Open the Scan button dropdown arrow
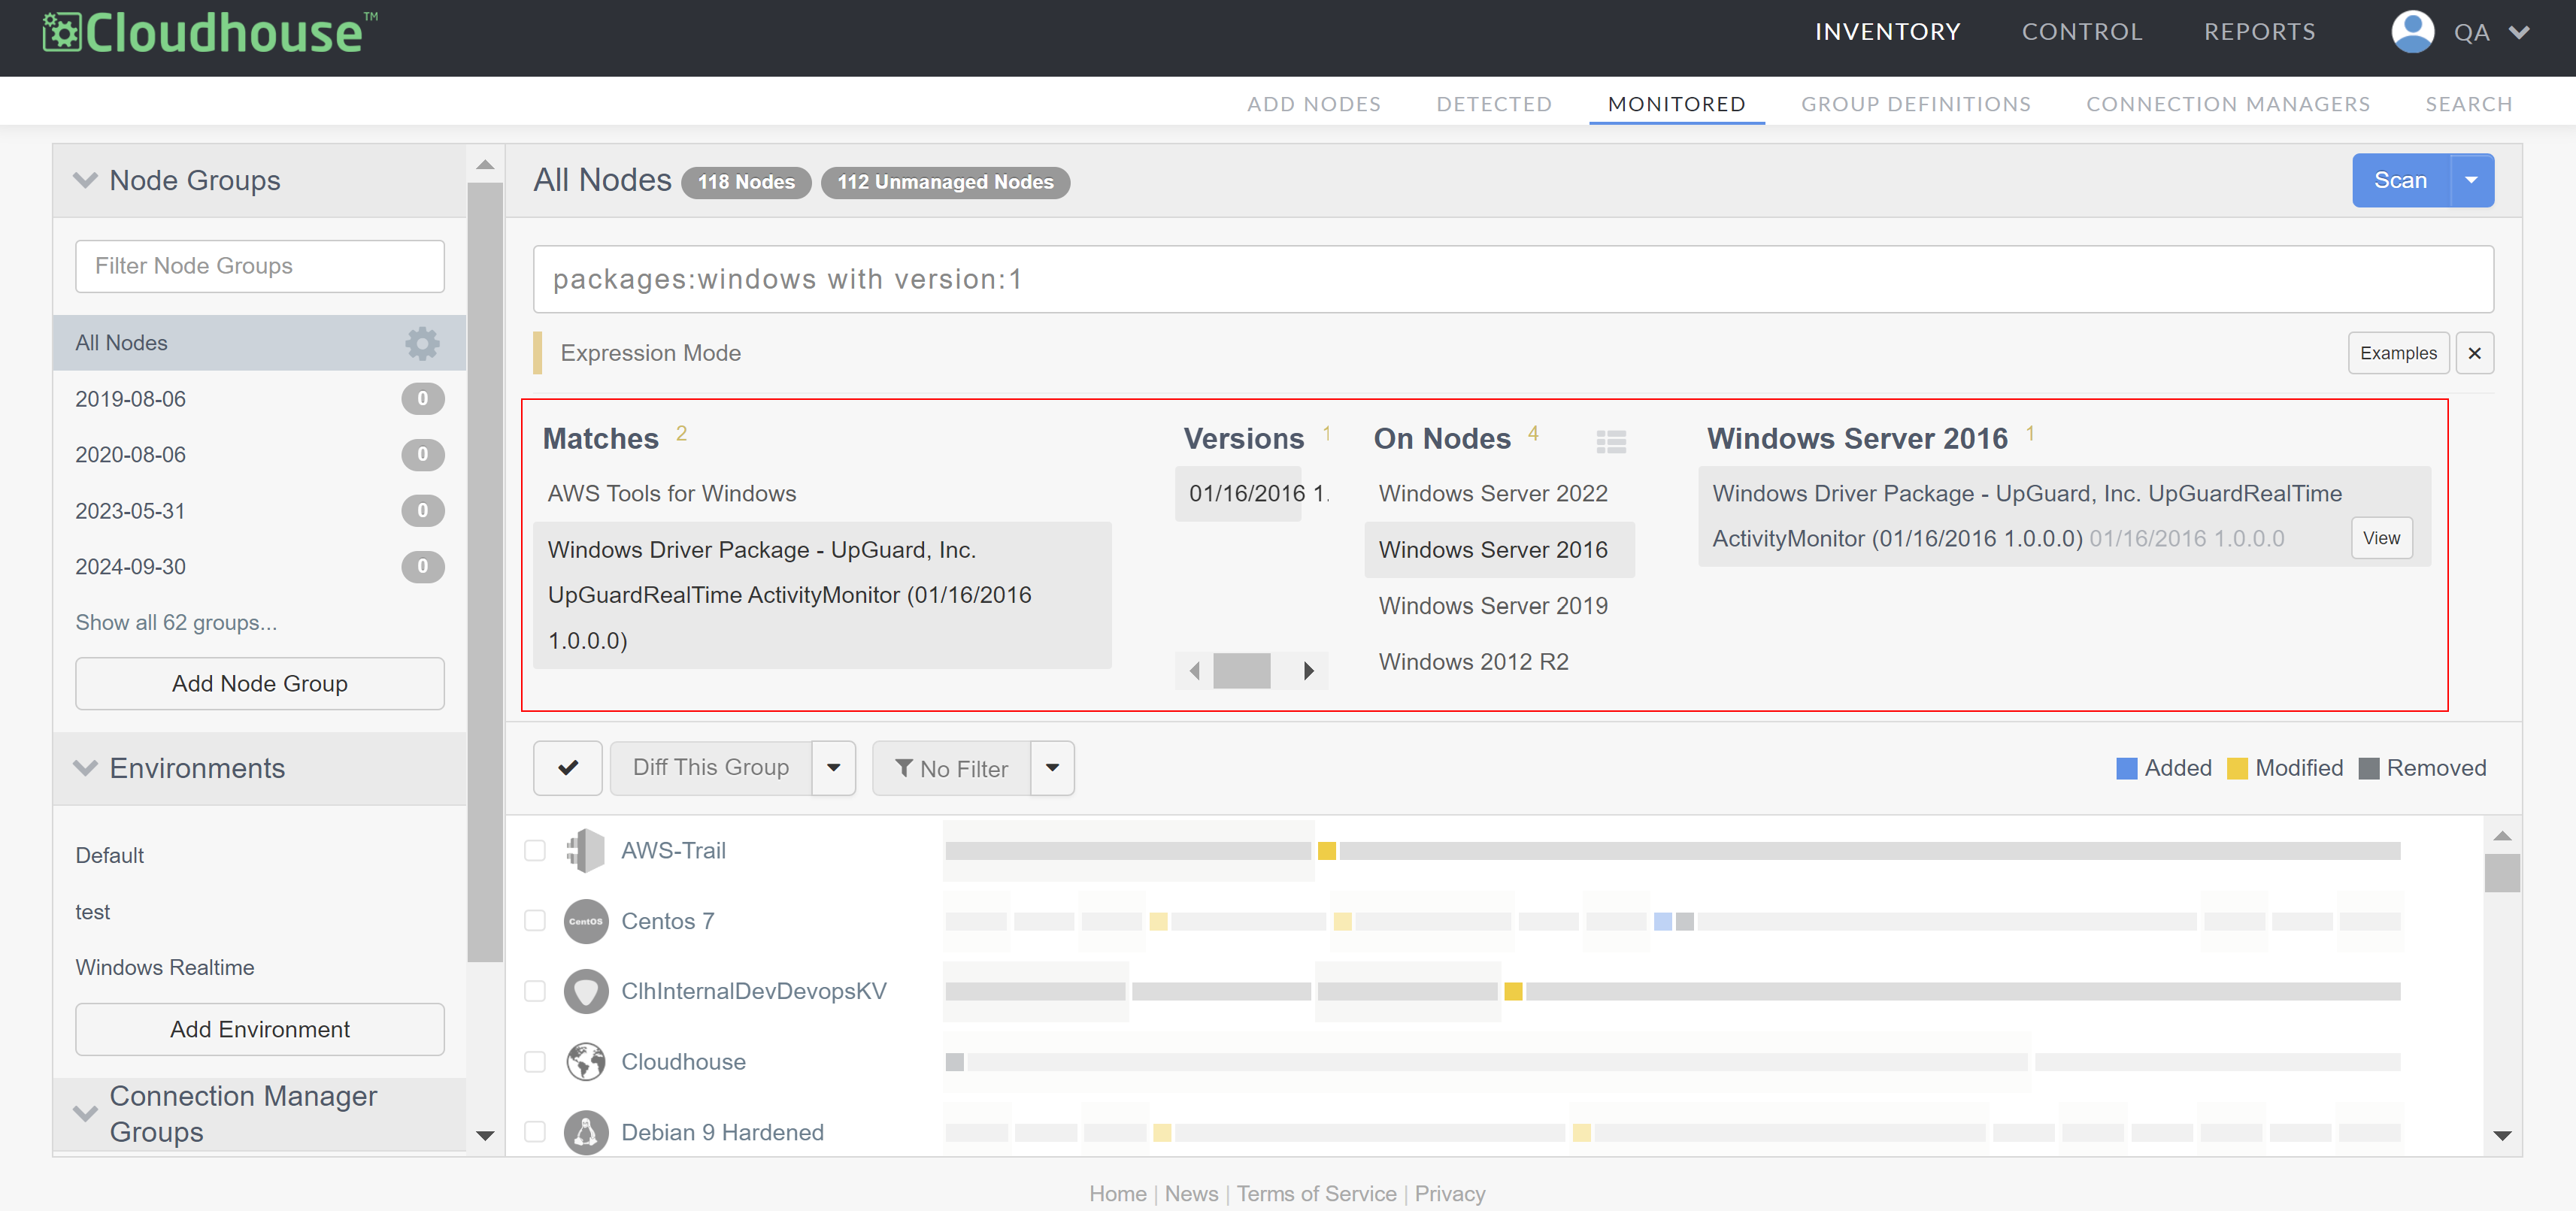This screenshot has height=1211, width=2576. pos(2471,181)
